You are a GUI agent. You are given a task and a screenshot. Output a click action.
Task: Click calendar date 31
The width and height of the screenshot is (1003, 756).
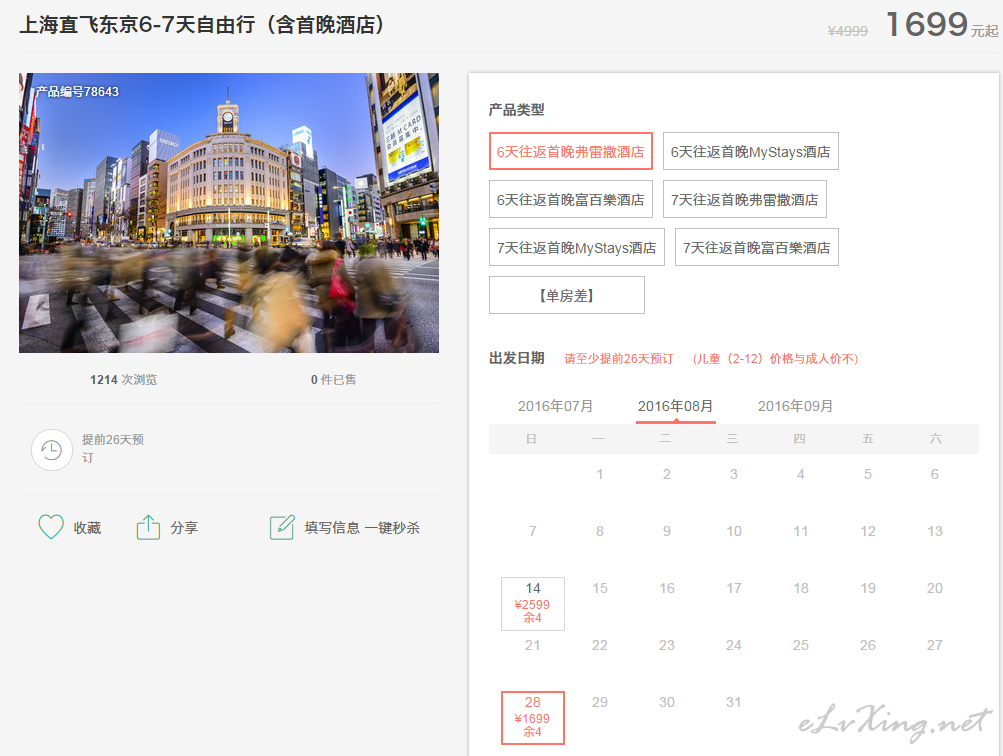point(734,702)
